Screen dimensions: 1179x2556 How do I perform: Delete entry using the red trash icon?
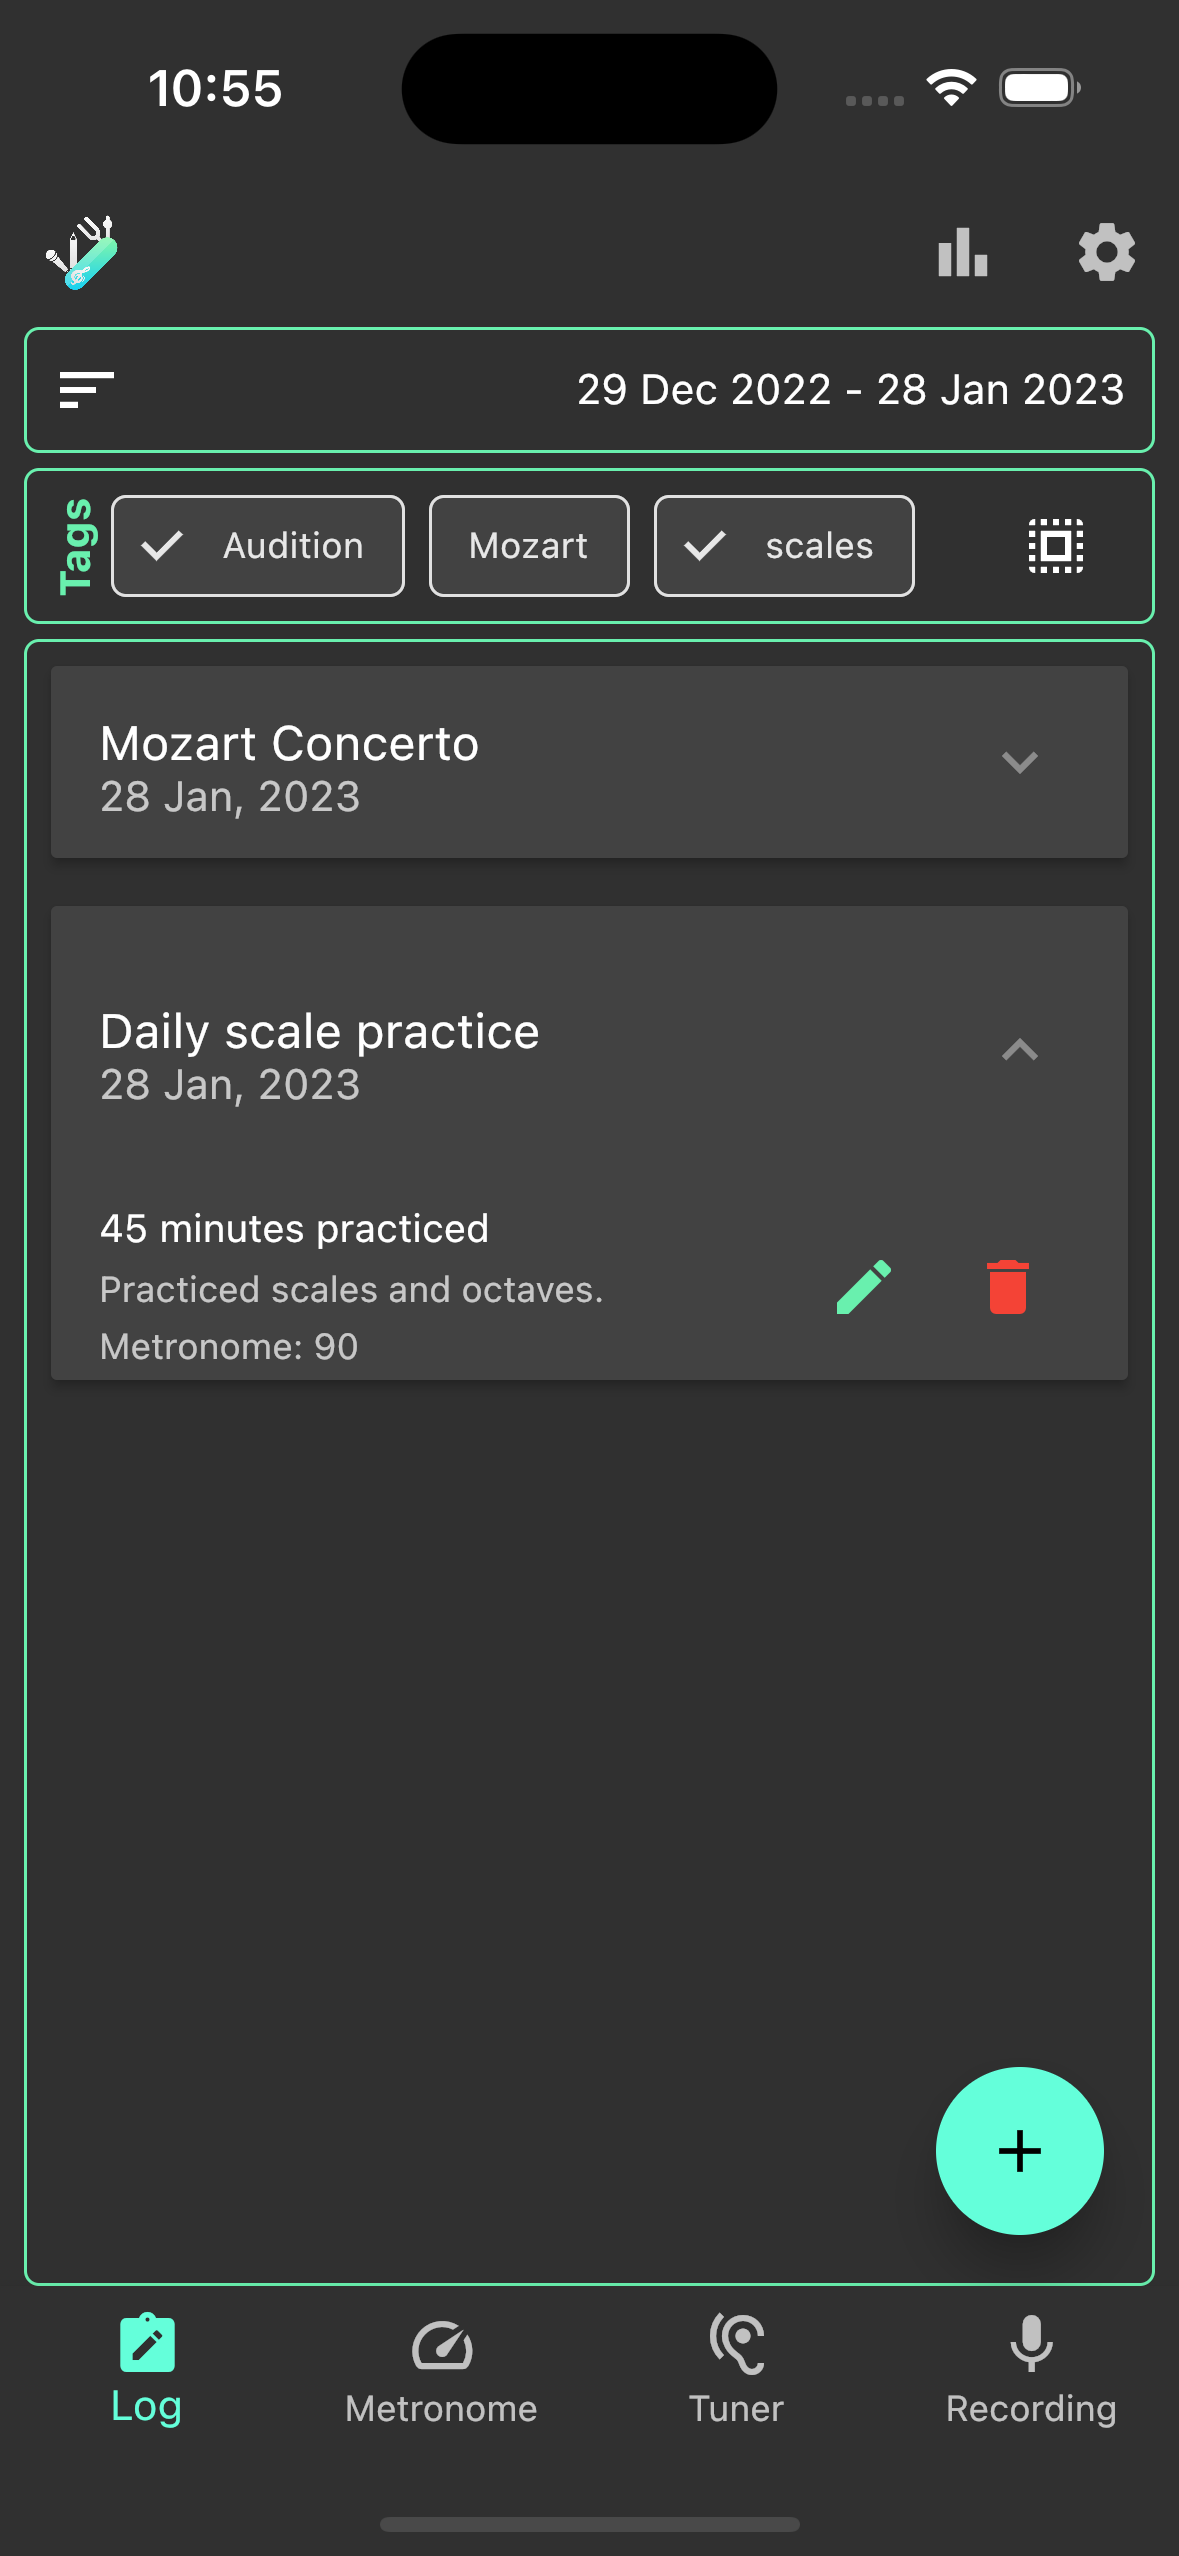[1007, 1286]
